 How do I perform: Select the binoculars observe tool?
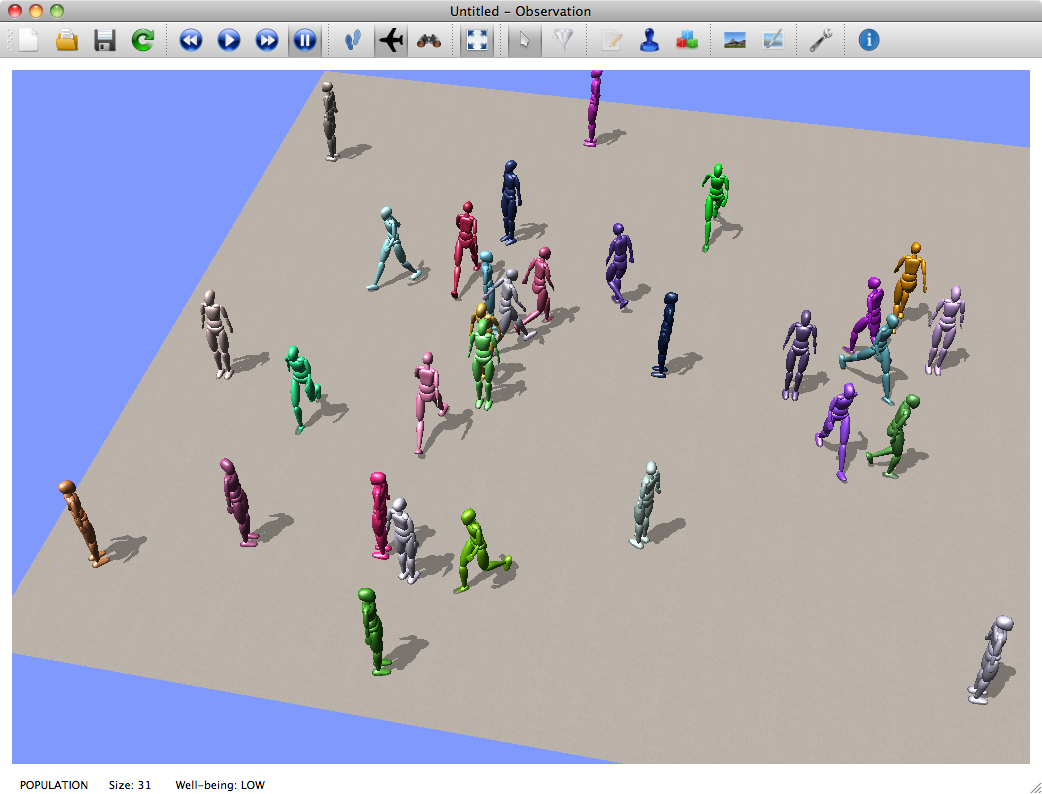pyautogui.click(x=429, y=40)
